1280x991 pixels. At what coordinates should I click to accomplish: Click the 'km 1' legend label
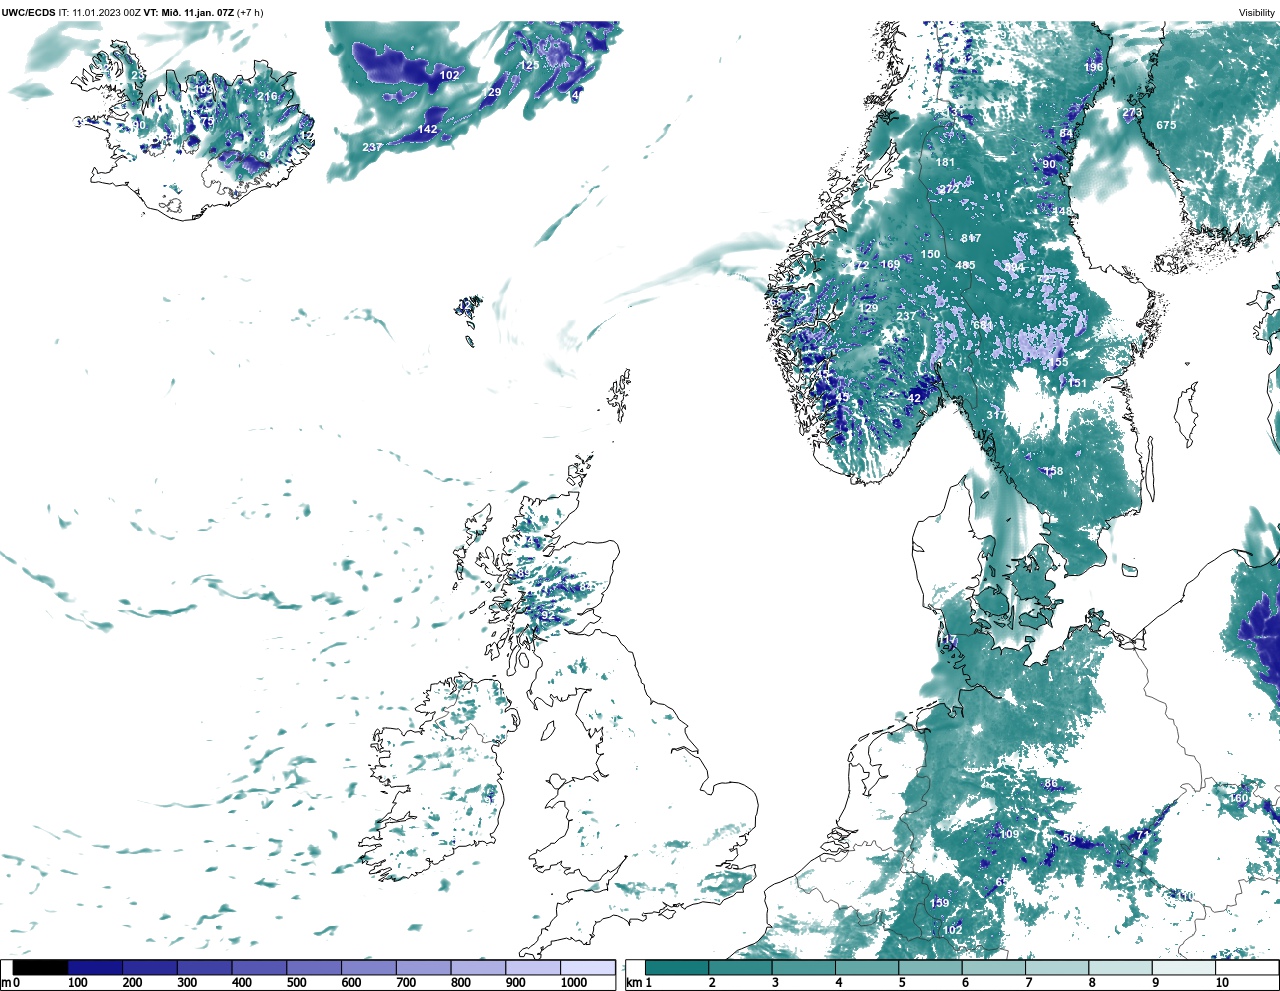click(638, 983)
